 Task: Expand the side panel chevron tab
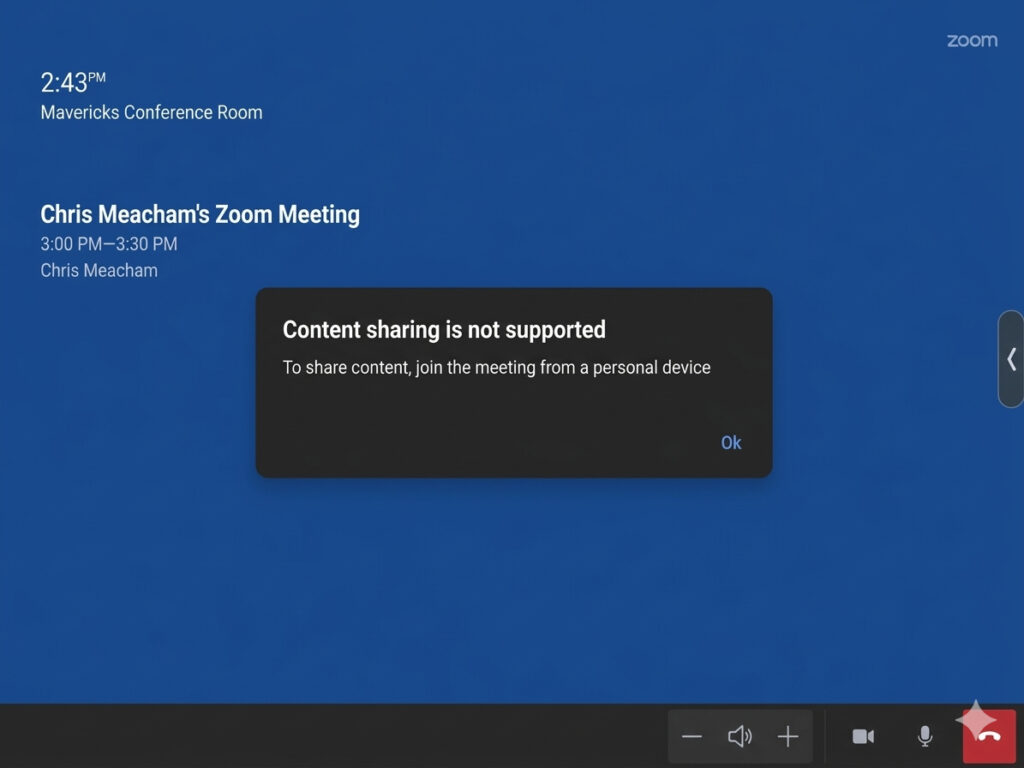(x=1011, y=359)
